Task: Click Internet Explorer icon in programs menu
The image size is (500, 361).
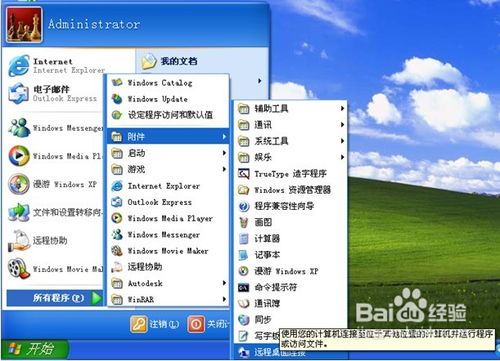Action: (117, 186)
